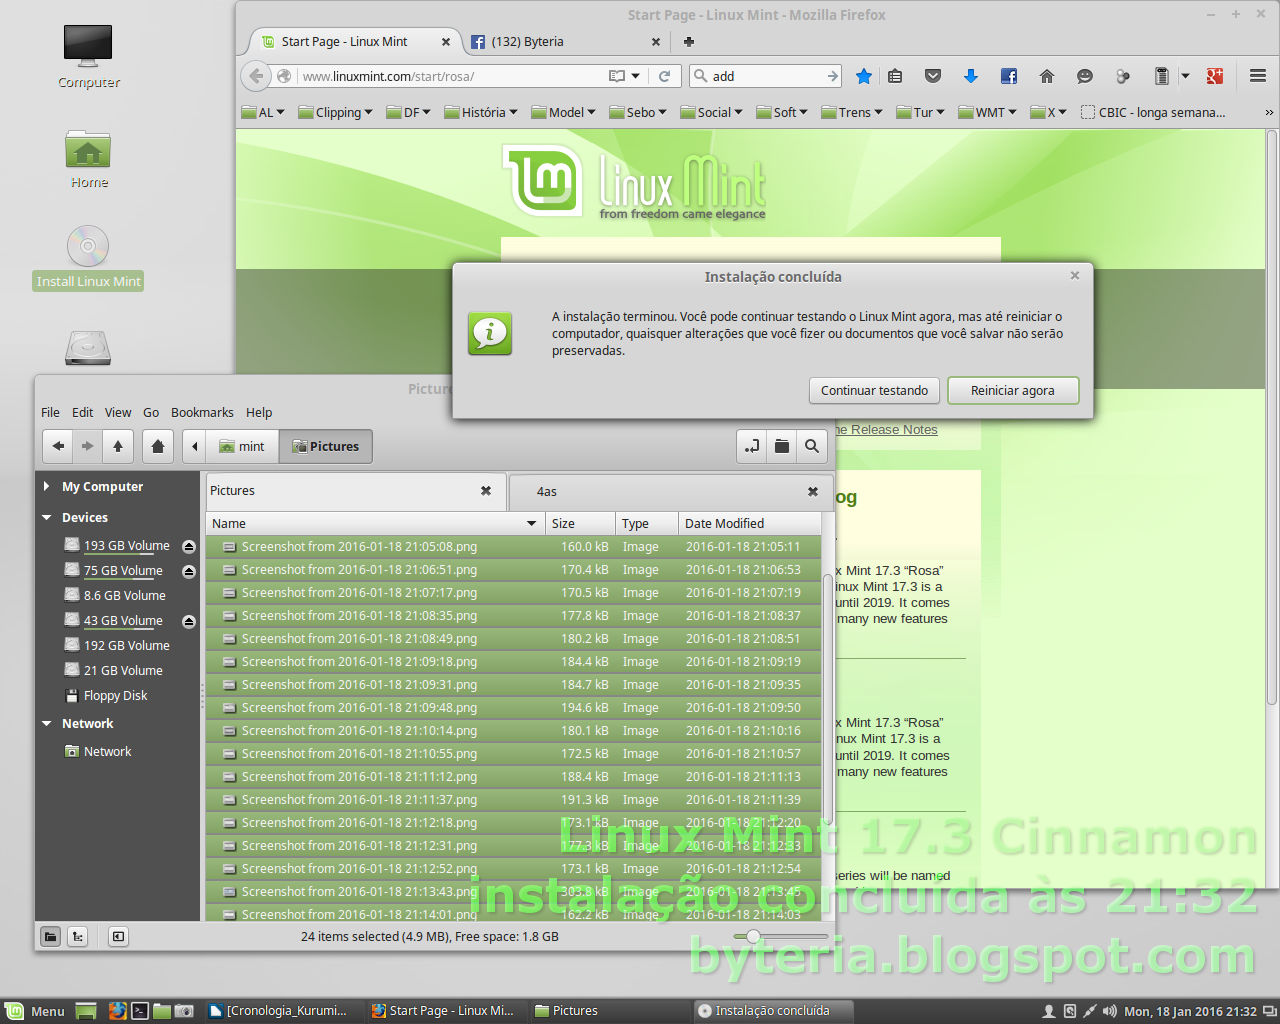Open the Nemo search icon in the toolbar
1280x1024 pixels.
coord(811,446)
